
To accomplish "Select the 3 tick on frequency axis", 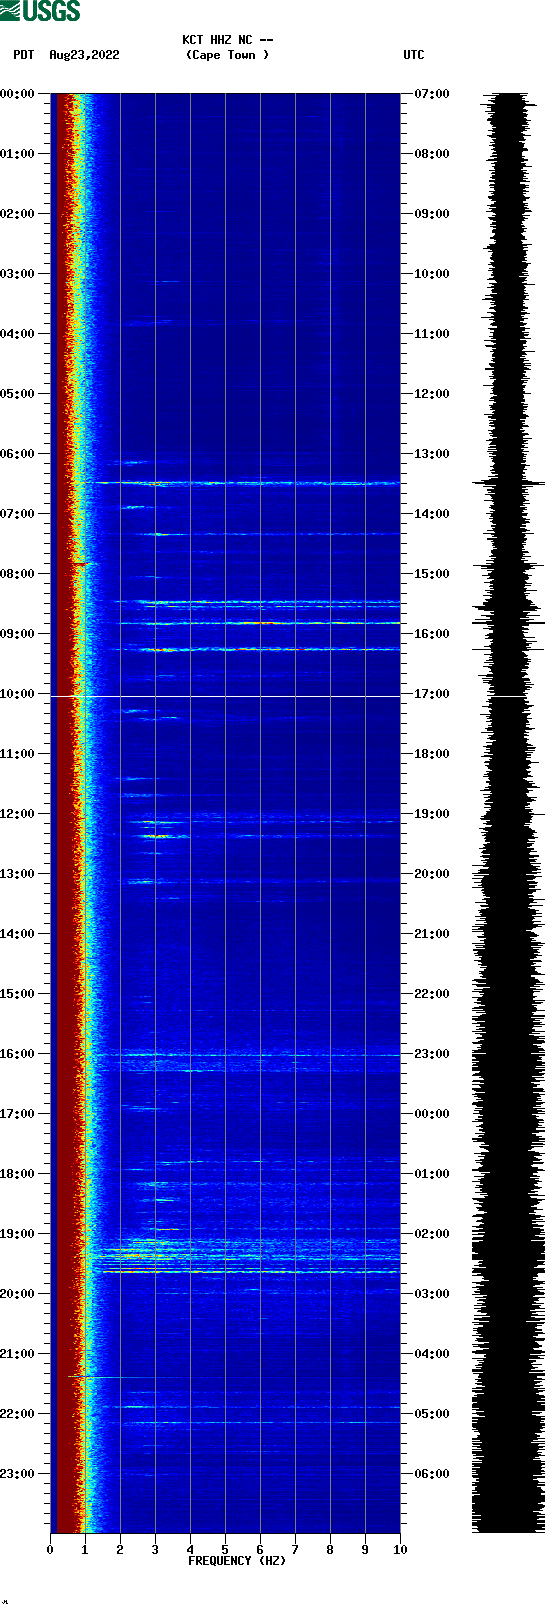I will click(x=155, y=1550).
